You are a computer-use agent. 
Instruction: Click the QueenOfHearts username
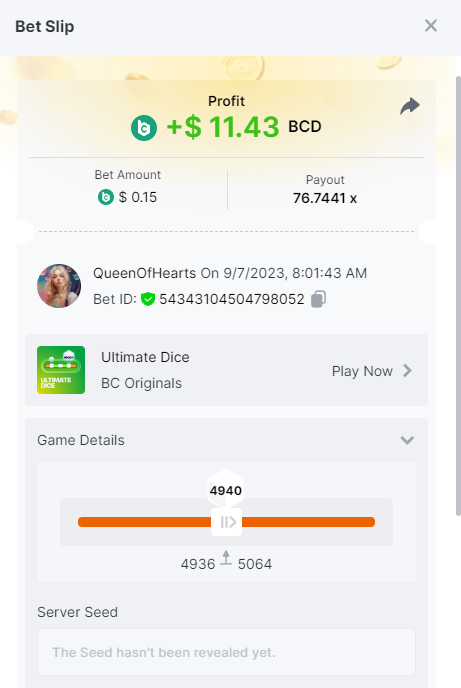click(x=144, y=273)
